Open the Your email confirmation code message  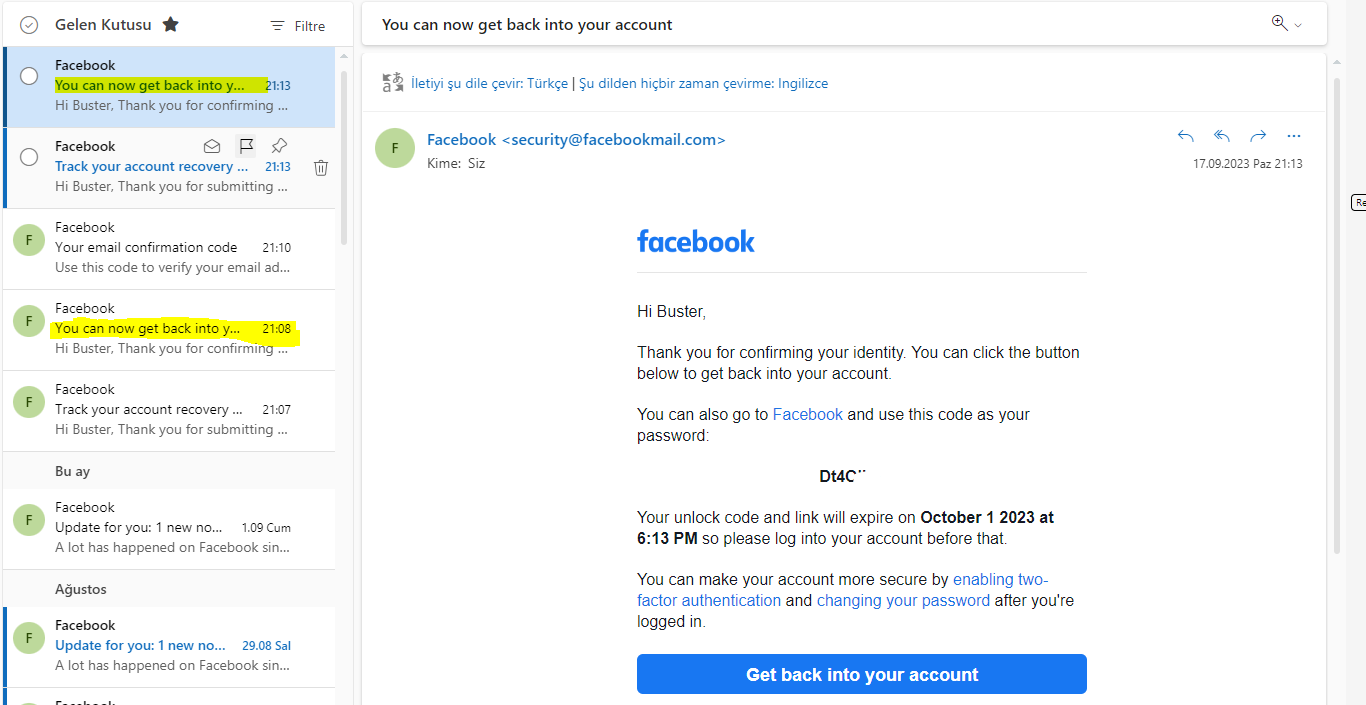173,249
